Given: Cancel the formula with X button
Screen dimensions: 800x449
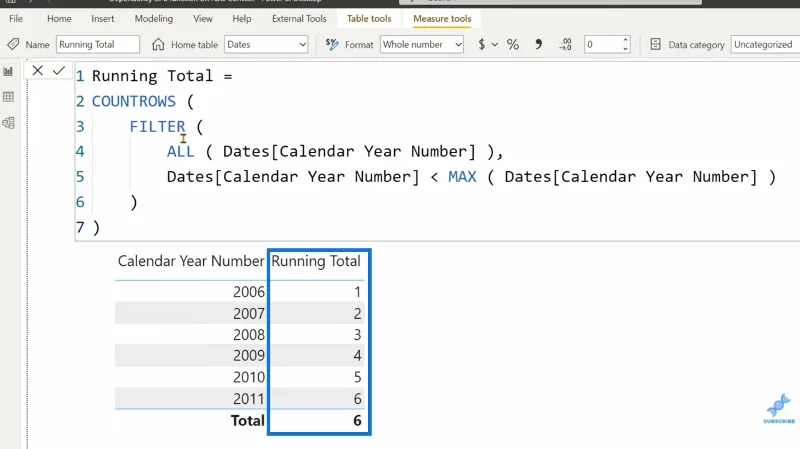Looking at the screenshot, I should point(37,70).
